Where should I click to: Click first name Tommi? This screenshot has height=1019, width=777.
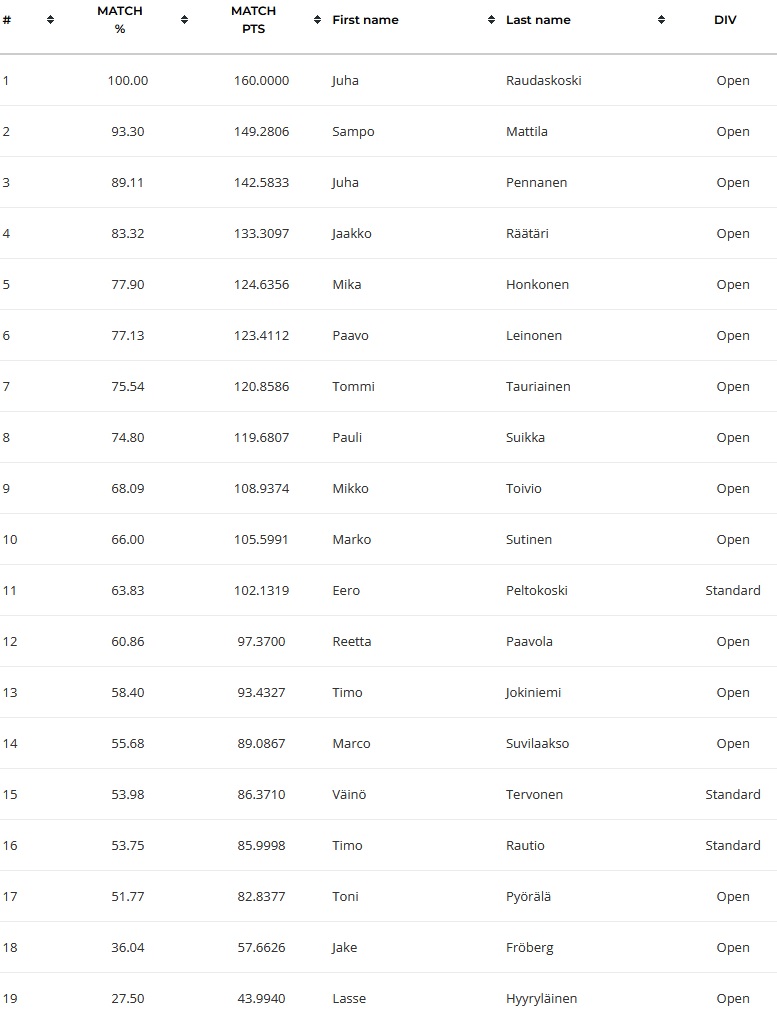point(353,387)
